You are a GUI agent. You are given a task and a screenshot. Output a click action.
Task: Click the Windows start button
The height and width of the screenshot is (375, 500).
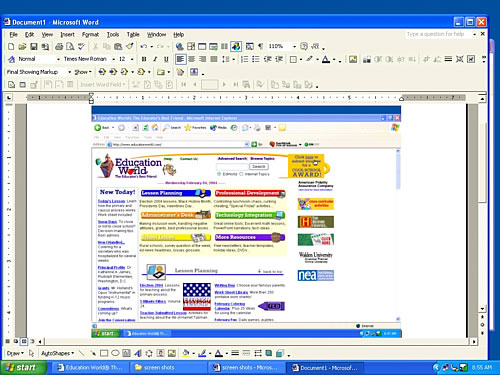click(23, 367)
